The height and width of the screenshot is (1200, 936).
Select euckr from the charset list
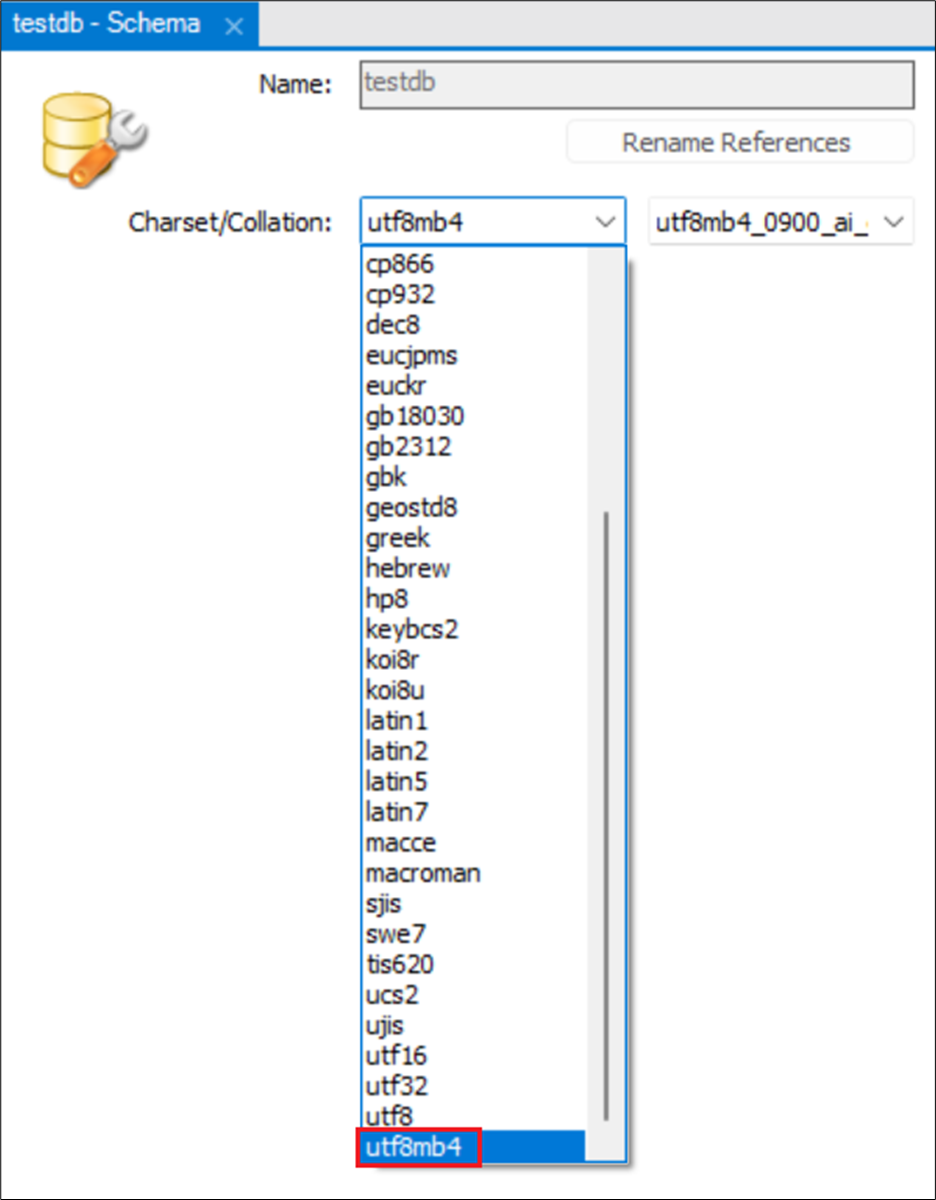pos(472,386)
